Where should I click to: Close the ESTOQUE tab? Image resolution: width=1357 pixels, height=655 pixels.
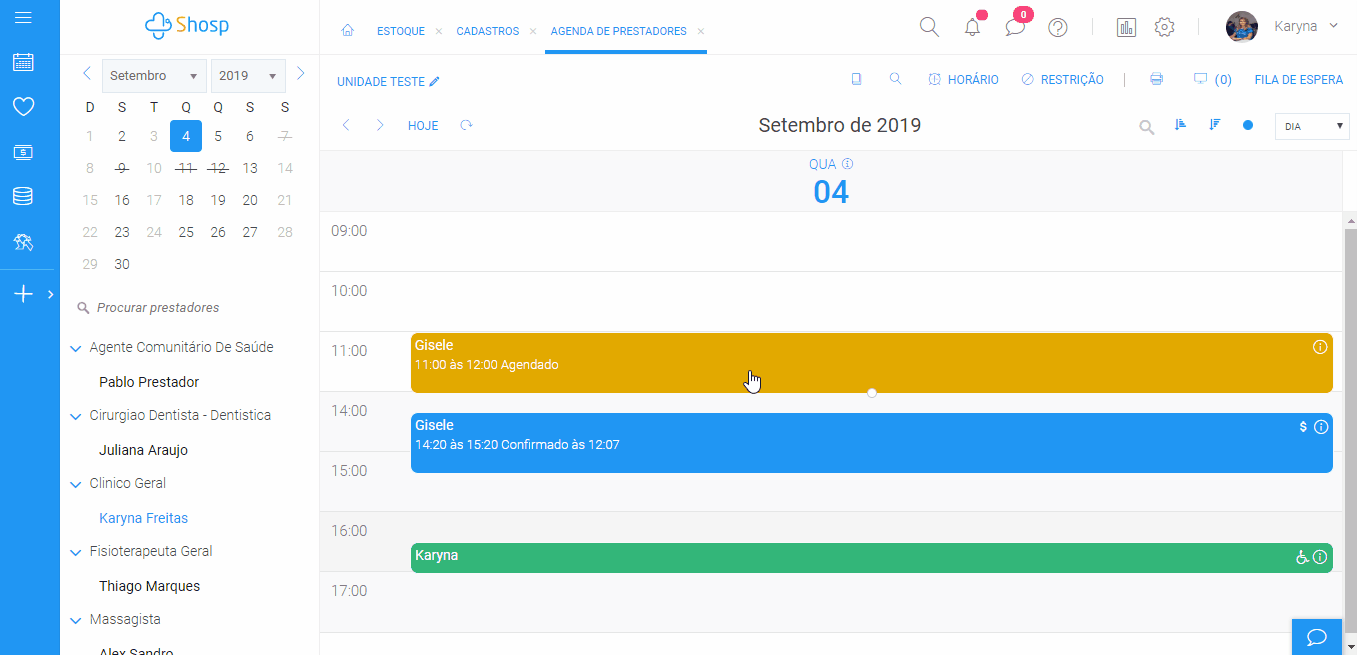click(438, 32)
